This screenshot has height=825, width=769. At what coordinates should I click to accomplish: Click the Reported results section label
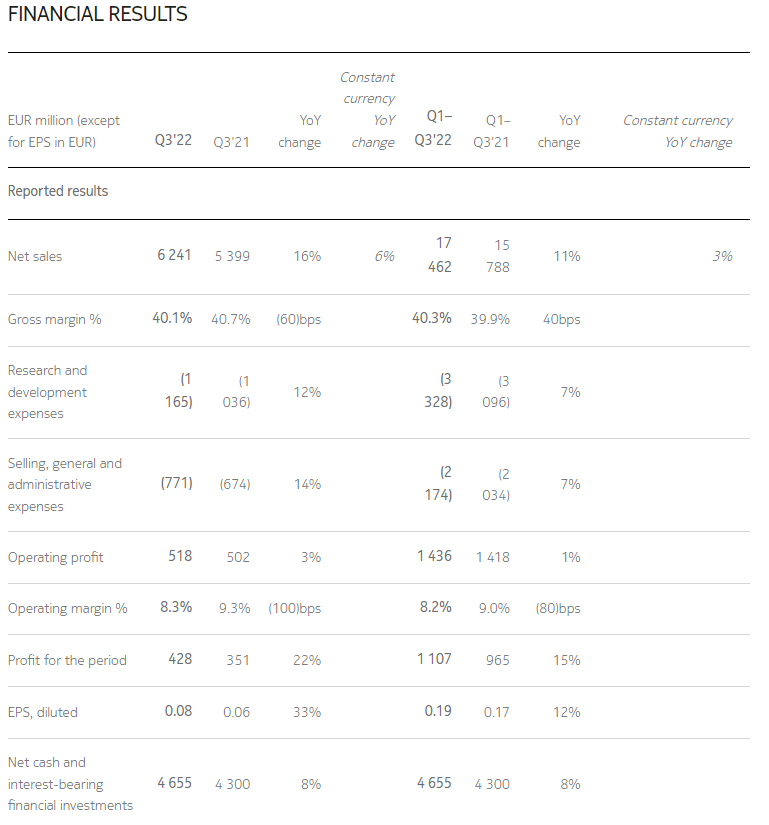click(58, 191)
